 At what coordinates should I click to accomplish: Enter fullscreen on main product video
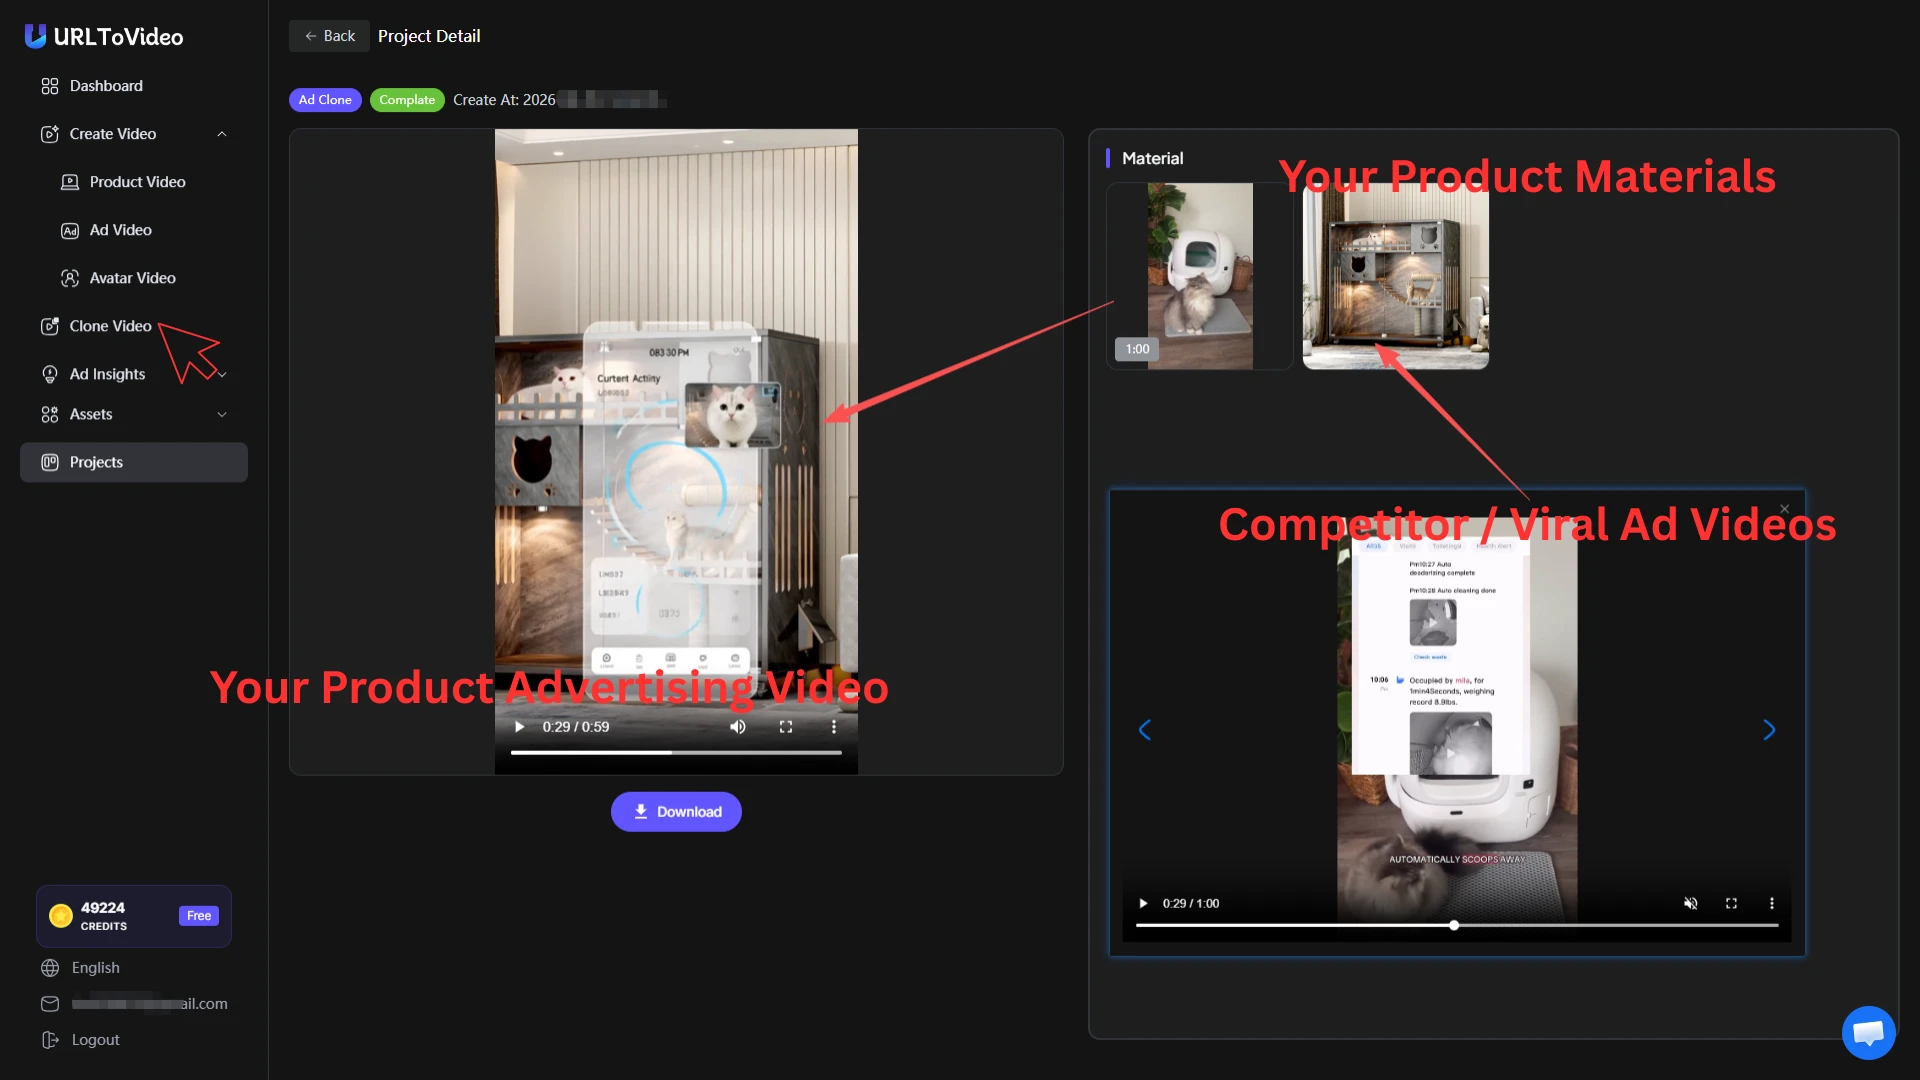click(x=786, y=727)
